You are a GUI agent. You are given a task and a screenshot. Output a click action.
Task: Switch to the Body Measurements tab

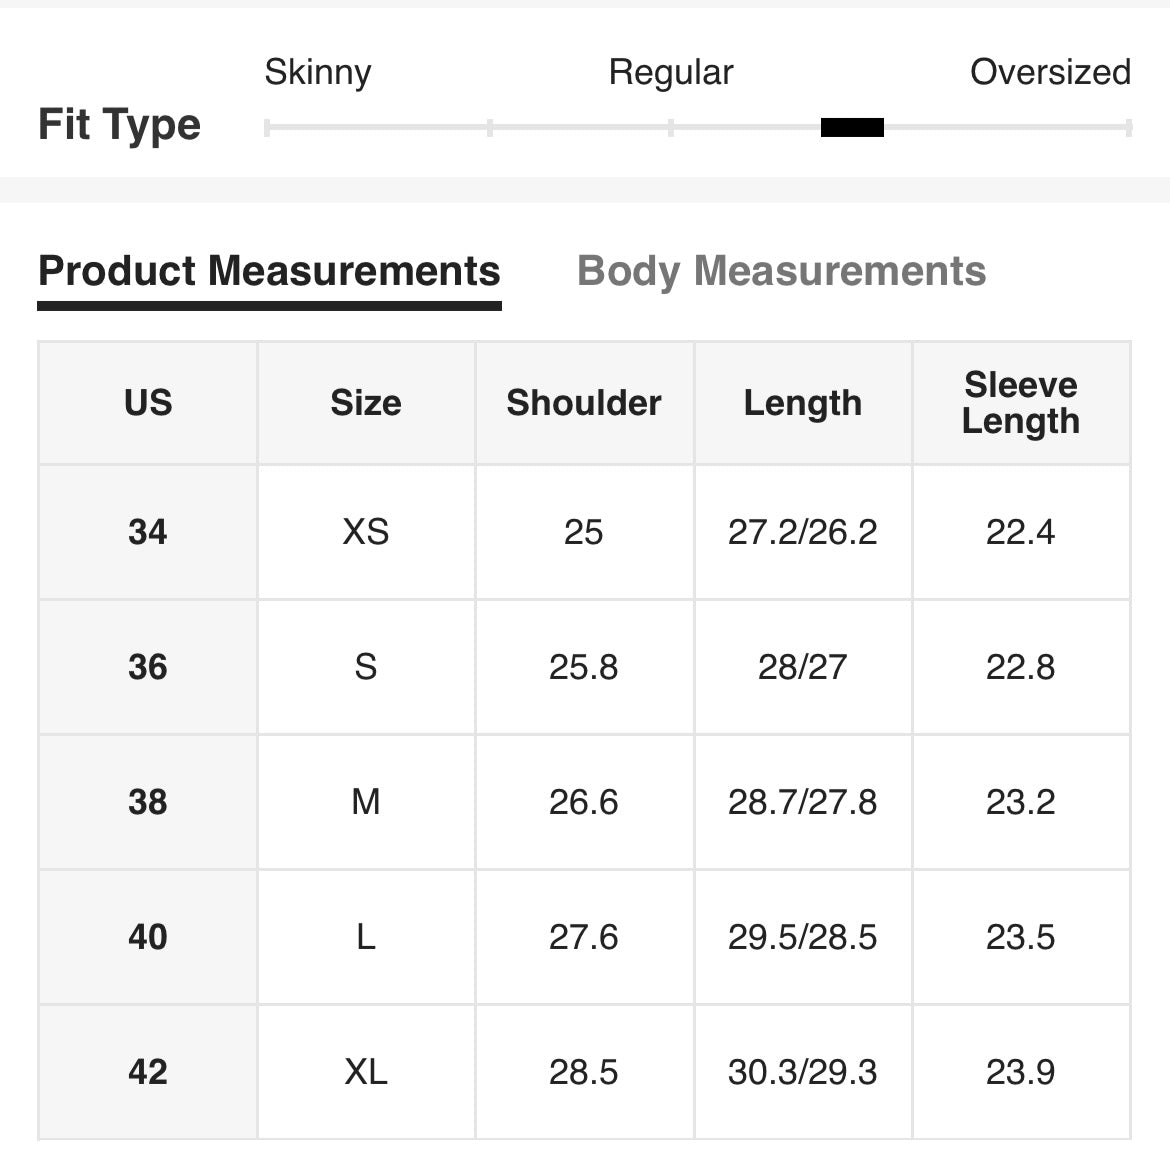pos(781,271)
